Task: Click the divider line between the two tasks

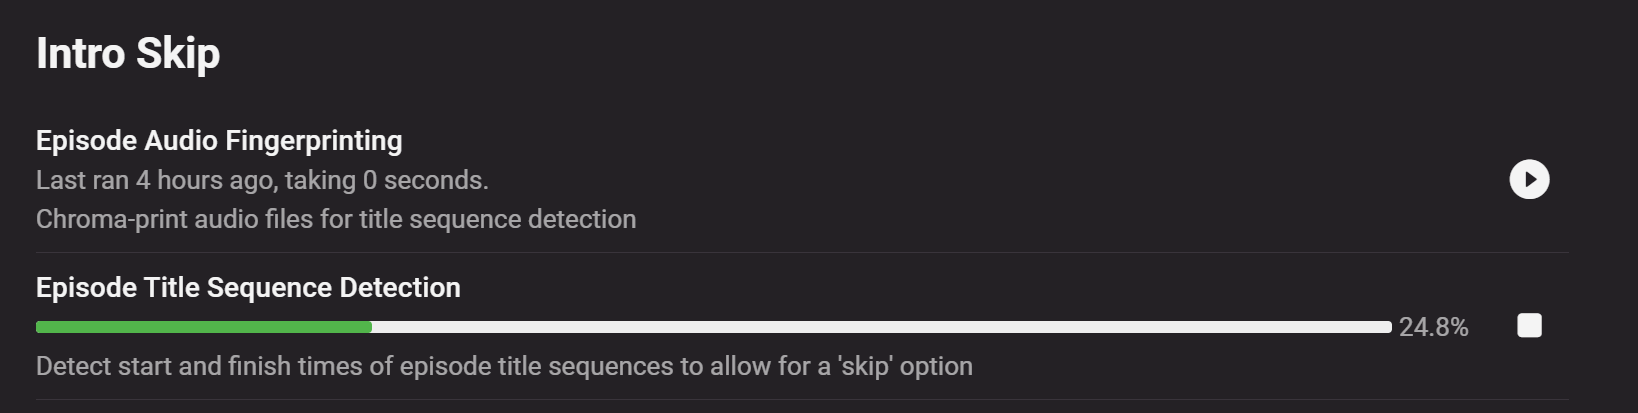Action: [802, 253]
